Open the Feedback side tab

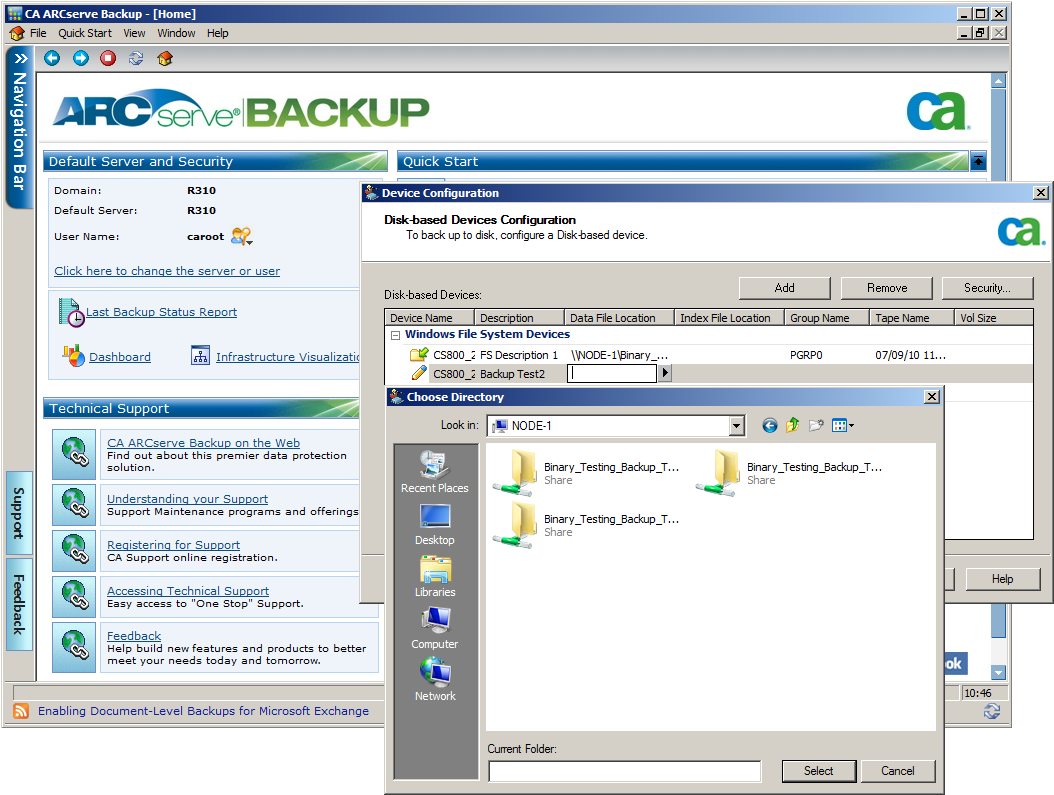[19, 604]
